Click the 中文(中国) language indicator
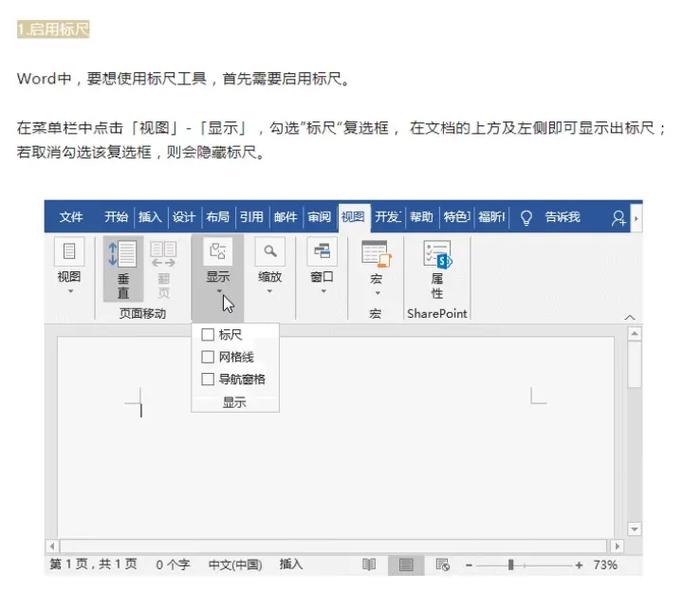The image size is (683, 593). click(236, 565)
